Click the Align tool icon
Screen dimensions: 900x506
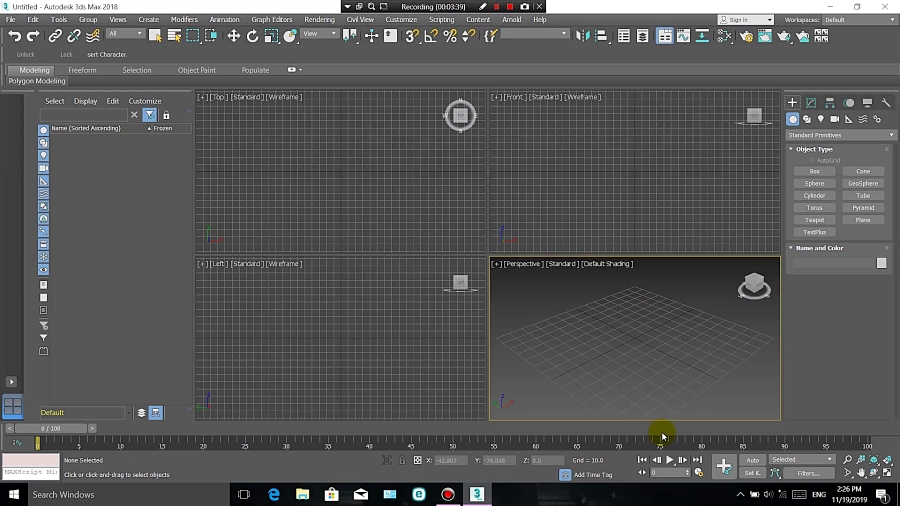[601, 36]
